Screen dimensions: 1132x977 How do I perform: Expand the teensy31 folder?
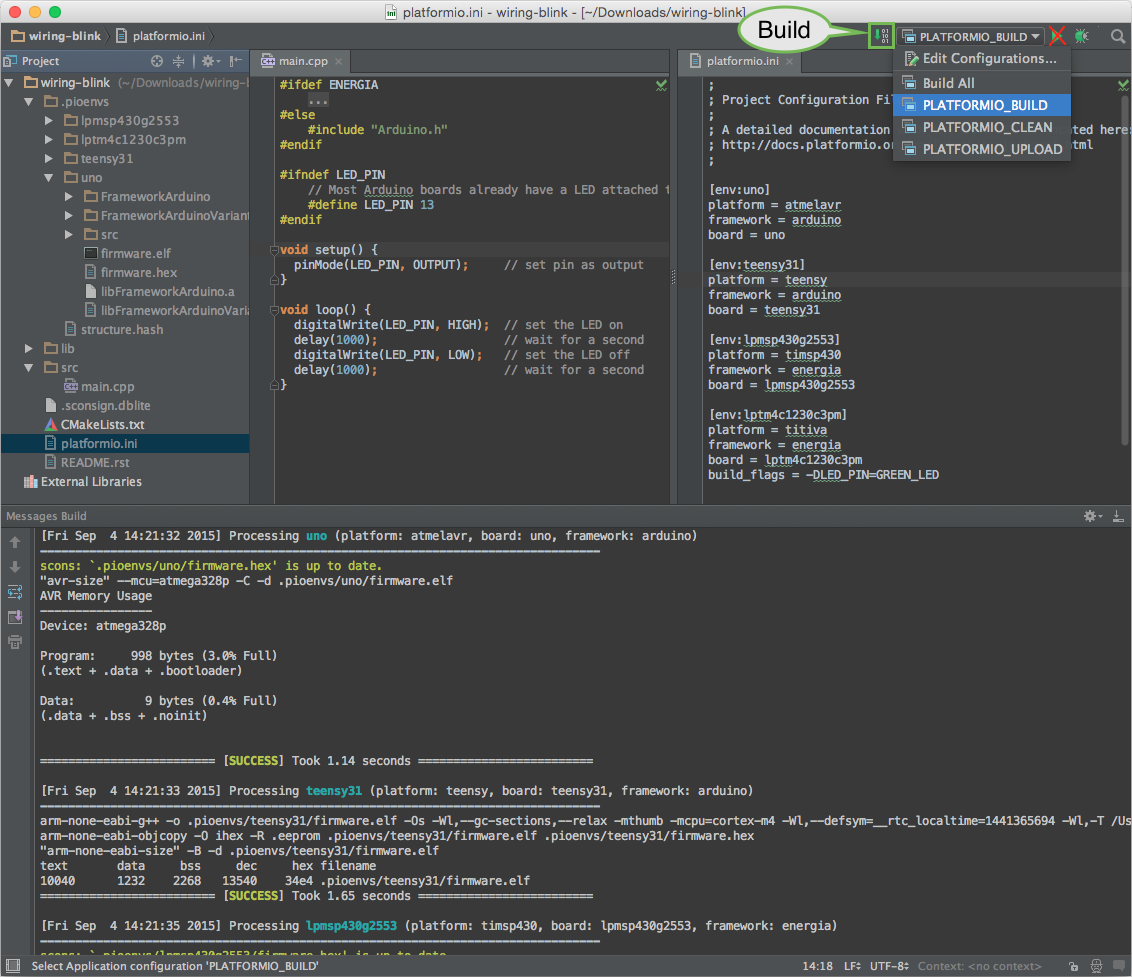pos(48,158)
